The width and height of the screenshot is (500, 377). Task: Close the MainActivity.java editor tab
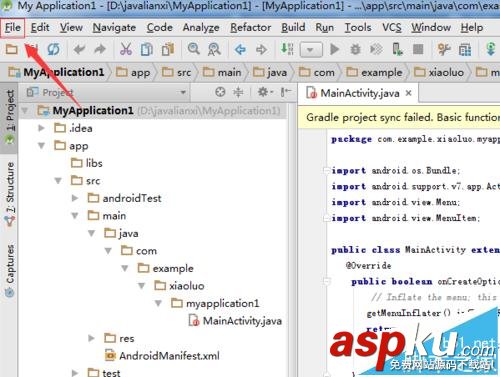pos(409,93)
